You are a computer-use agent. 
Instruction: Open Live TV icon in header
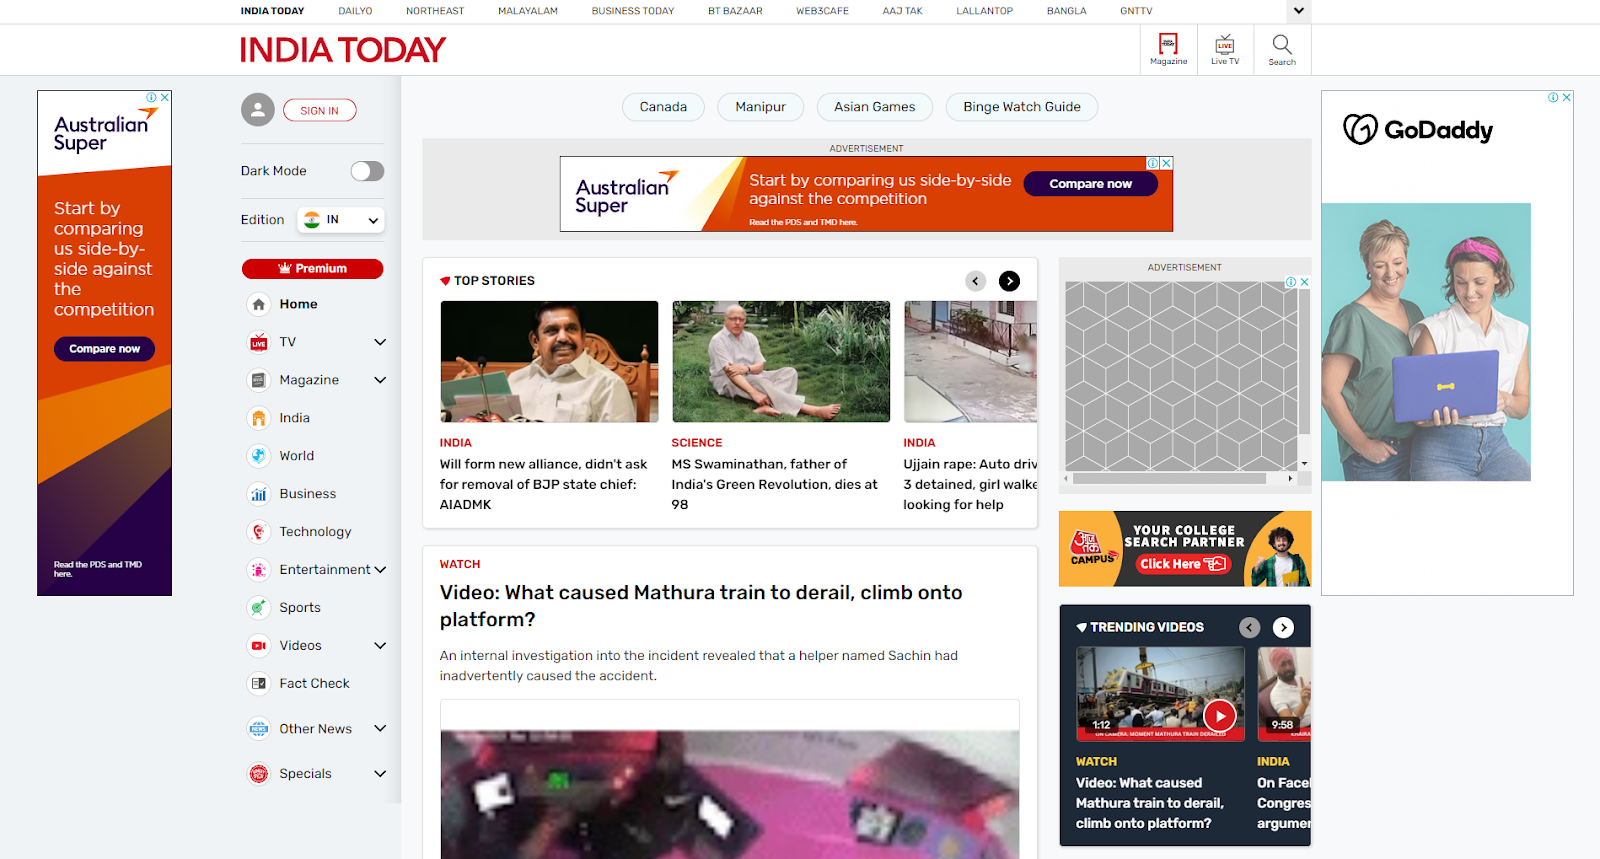[1225, 49]
